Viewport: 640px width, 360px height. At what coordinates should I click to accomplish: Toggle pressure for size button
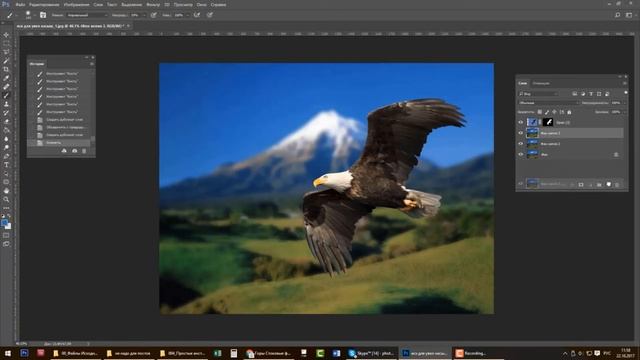pos(210,15)
